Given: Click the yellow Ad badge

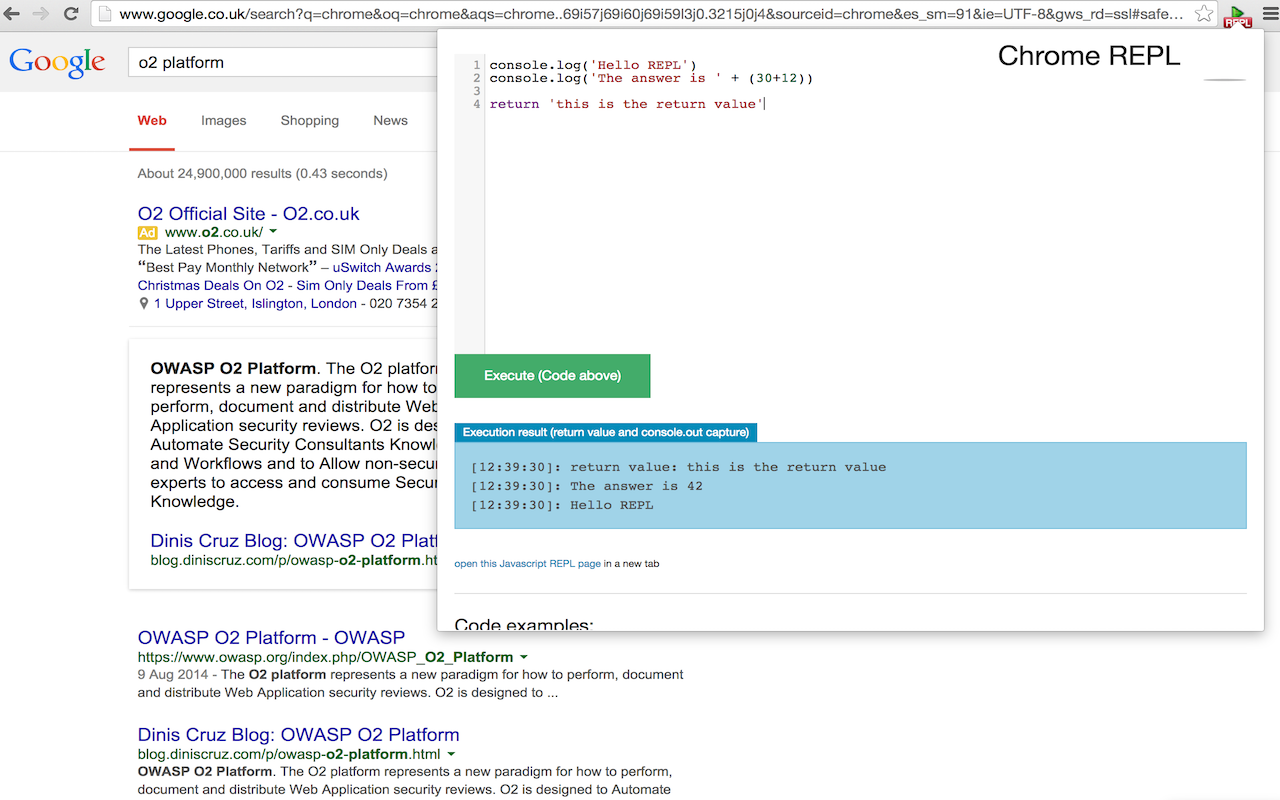Looking at the screenshot, I should click(x=148, y=232).
